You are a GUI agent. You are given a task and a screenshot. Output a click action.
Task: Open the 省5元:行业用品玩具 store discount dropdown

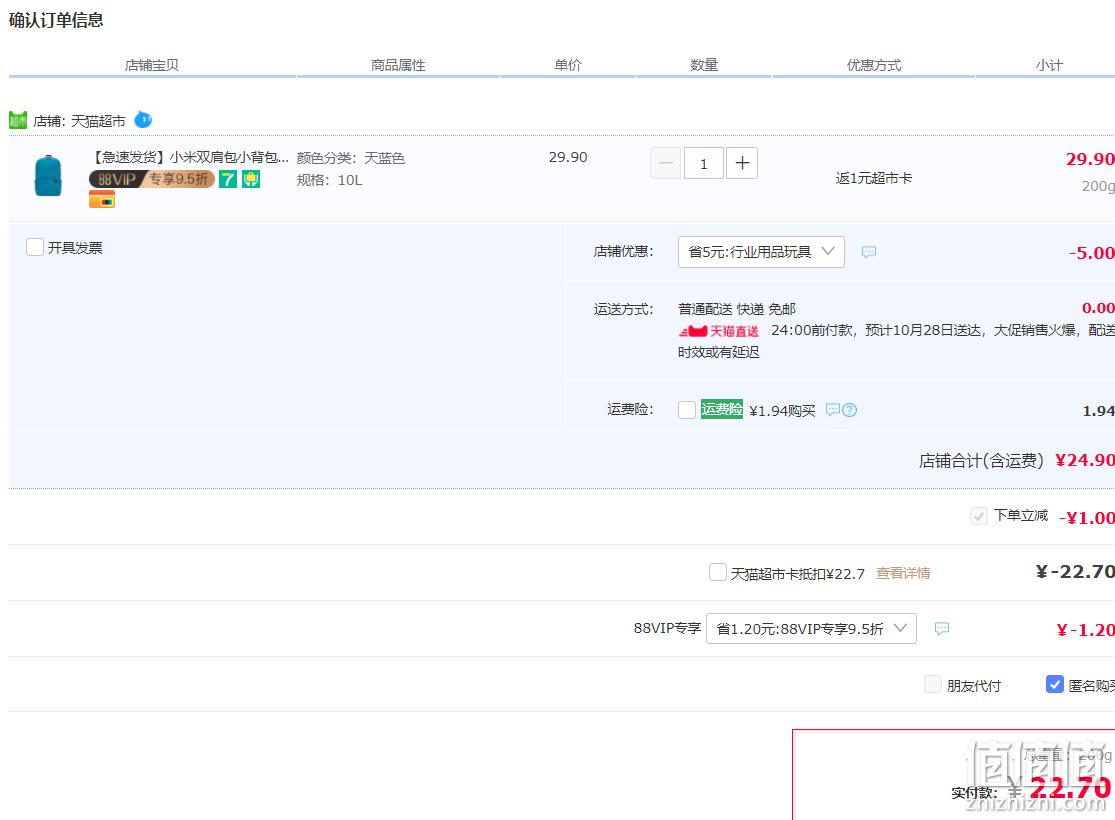pos(762,252)
